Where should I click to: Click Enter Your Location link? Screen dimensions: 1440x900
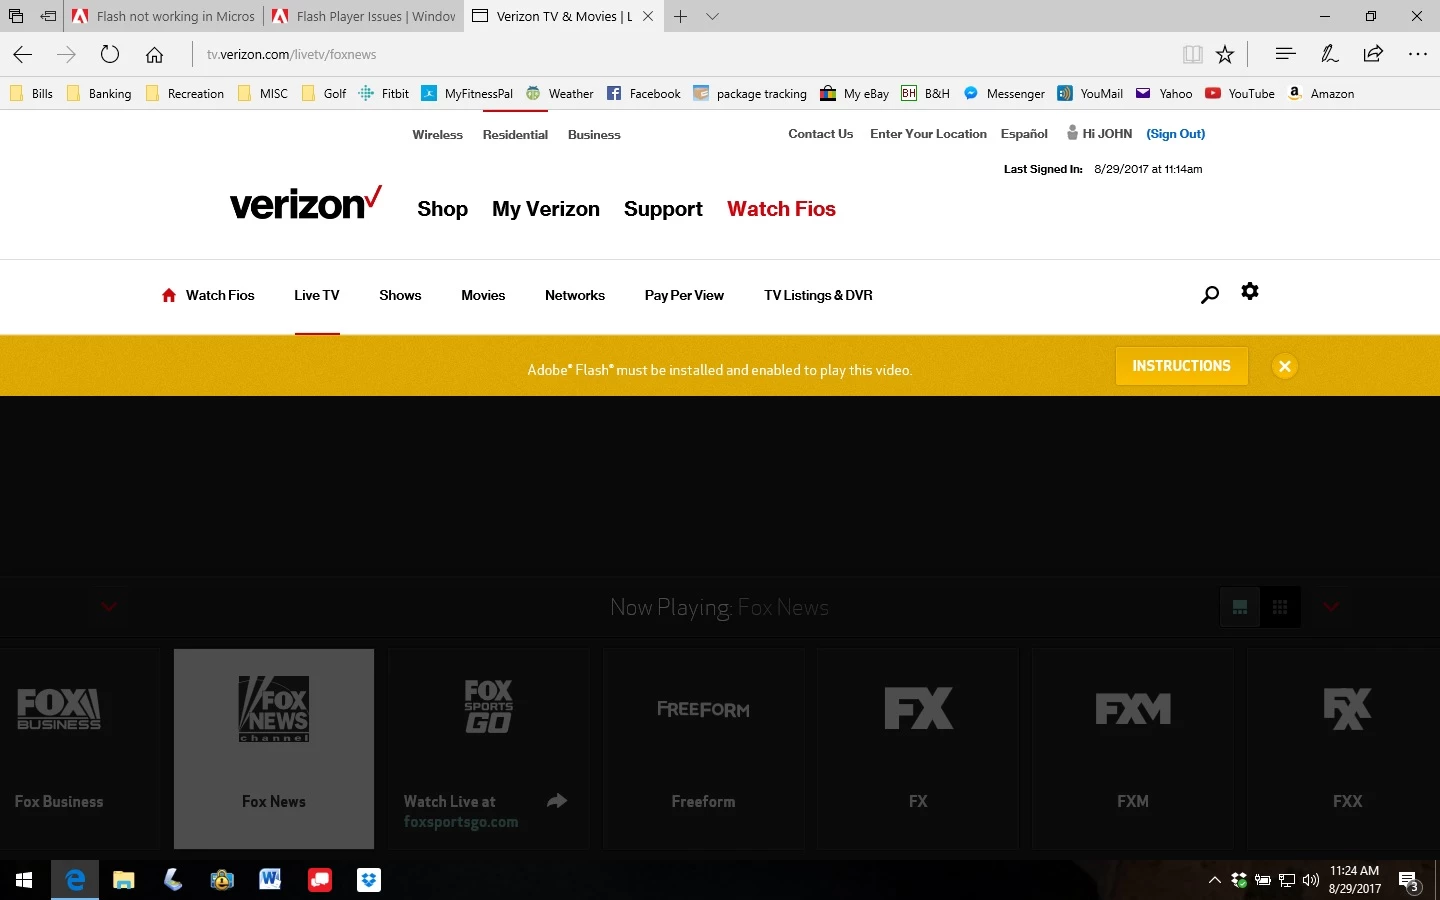928,134
